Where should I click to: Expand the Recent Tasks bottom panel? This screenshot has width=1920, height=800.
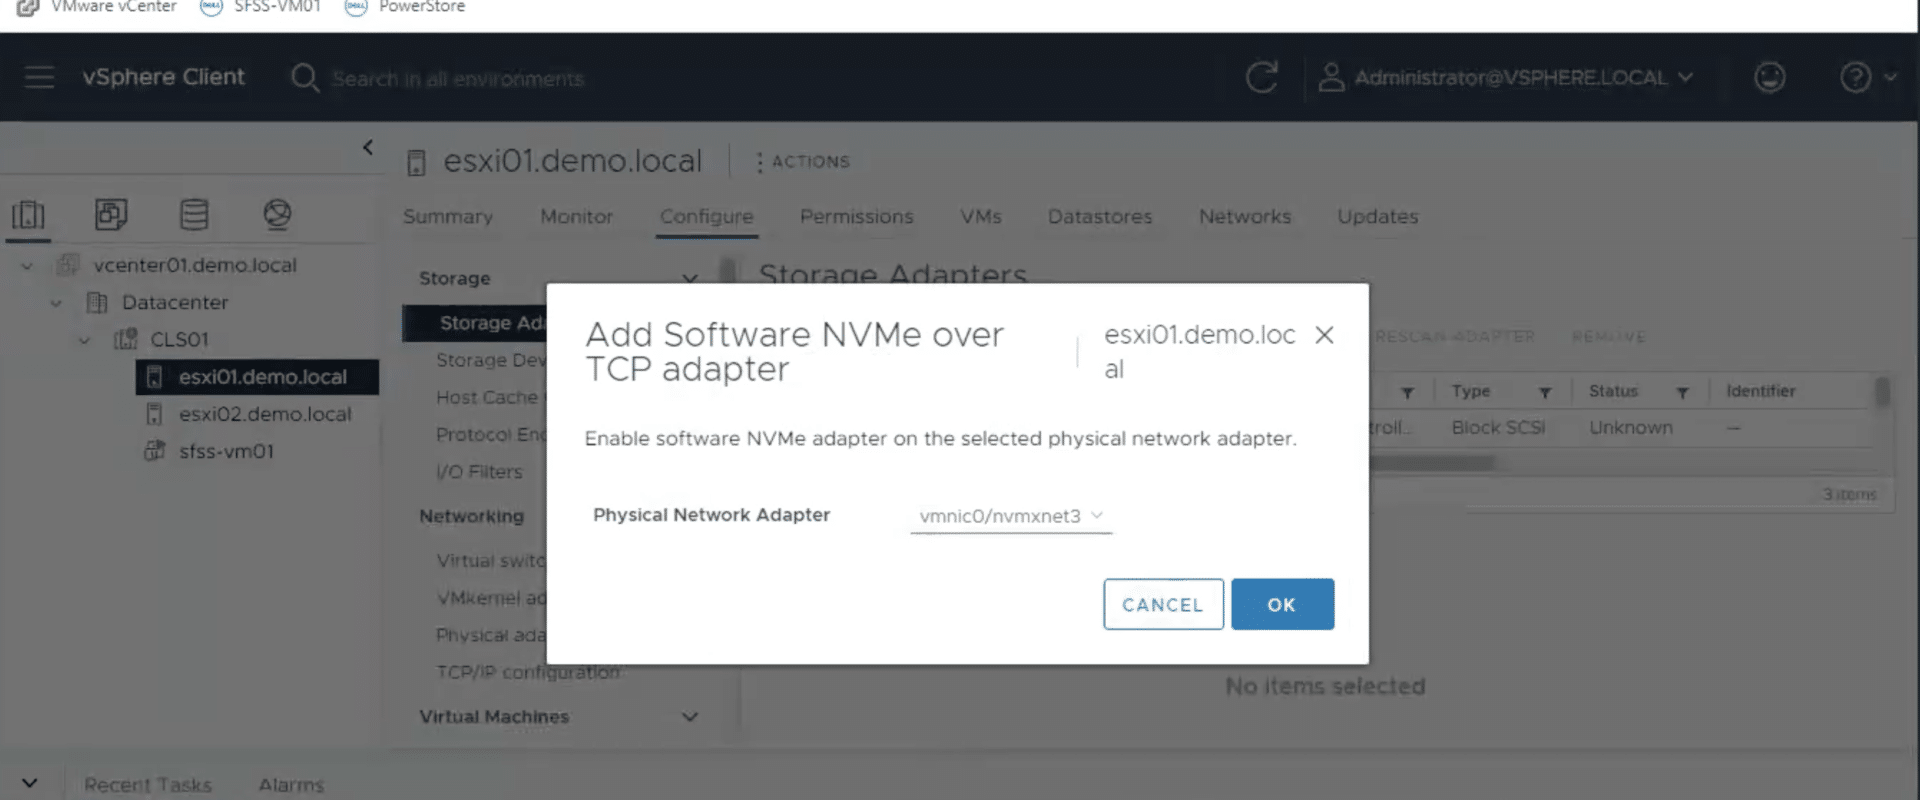pos(30,783)
